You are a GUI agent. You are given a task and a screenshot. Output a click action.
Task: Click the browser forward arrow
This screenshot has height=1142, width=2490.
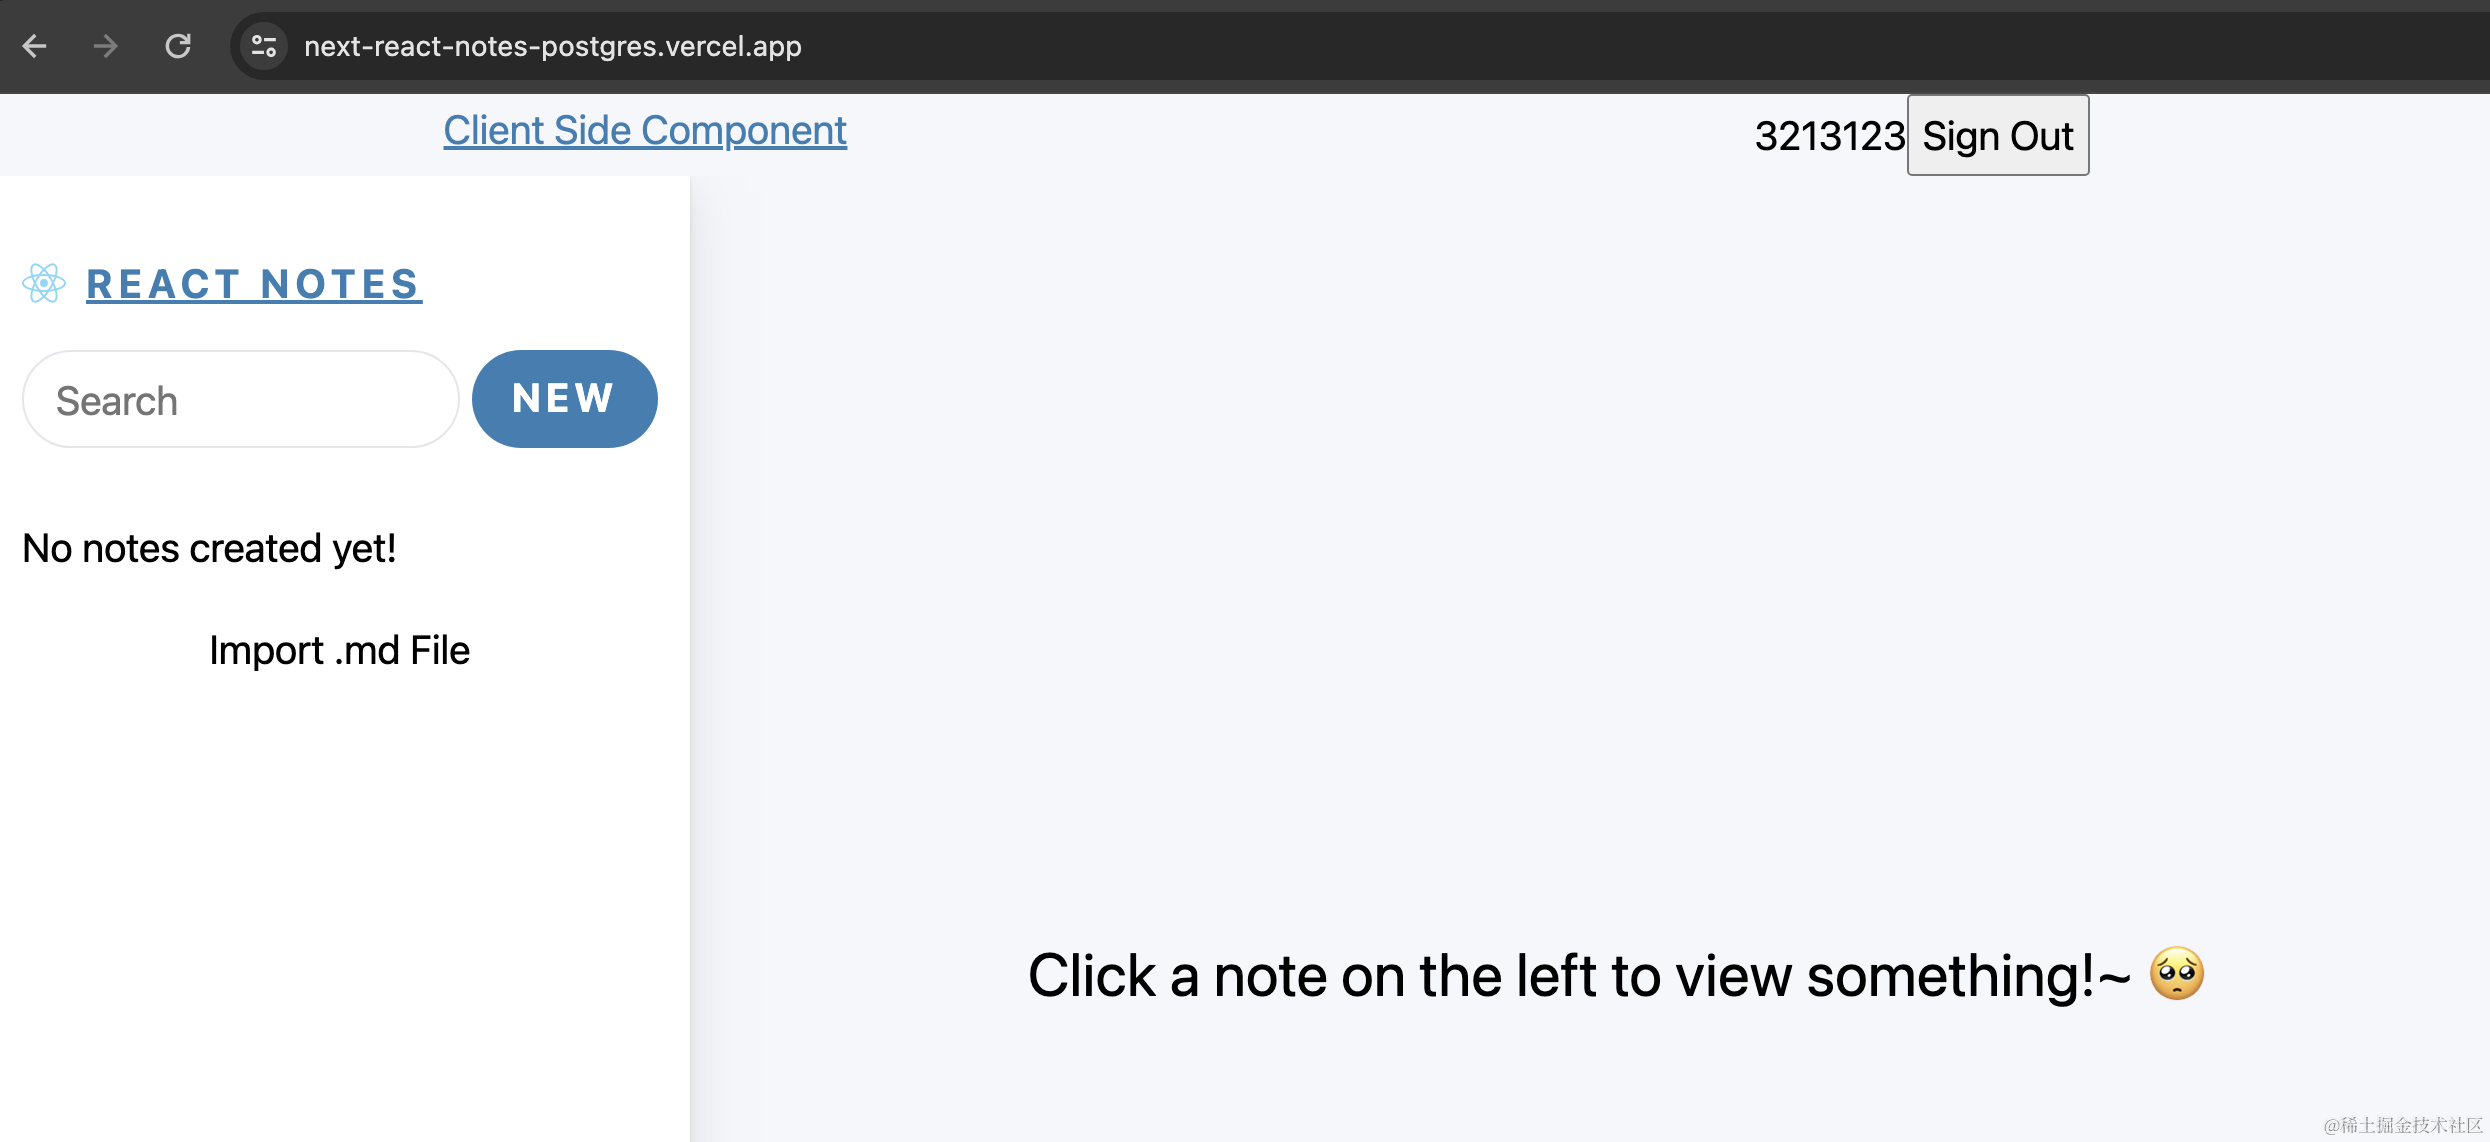click(105, 46)
